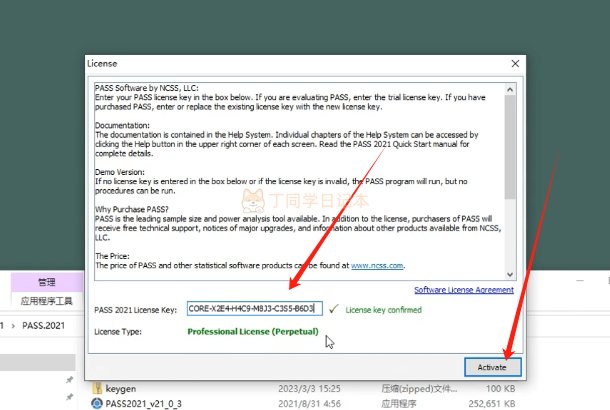Click the upper pin icon in Explorer sidebar
The image size is (610, 410).
pos(69,380)
